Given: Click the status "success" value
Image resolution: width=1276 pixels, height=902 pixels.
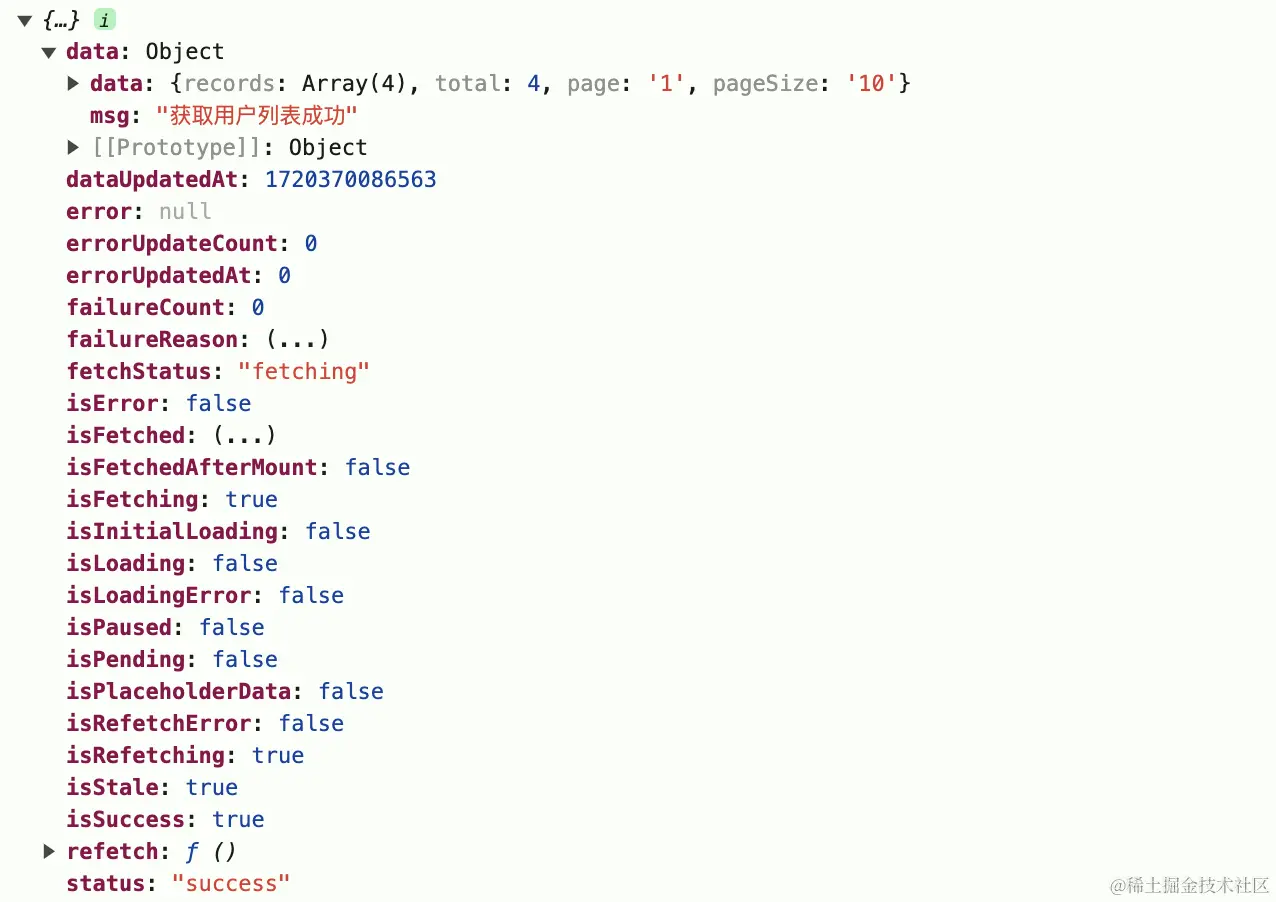Looking at the screenshot, I should coord(230,883).
